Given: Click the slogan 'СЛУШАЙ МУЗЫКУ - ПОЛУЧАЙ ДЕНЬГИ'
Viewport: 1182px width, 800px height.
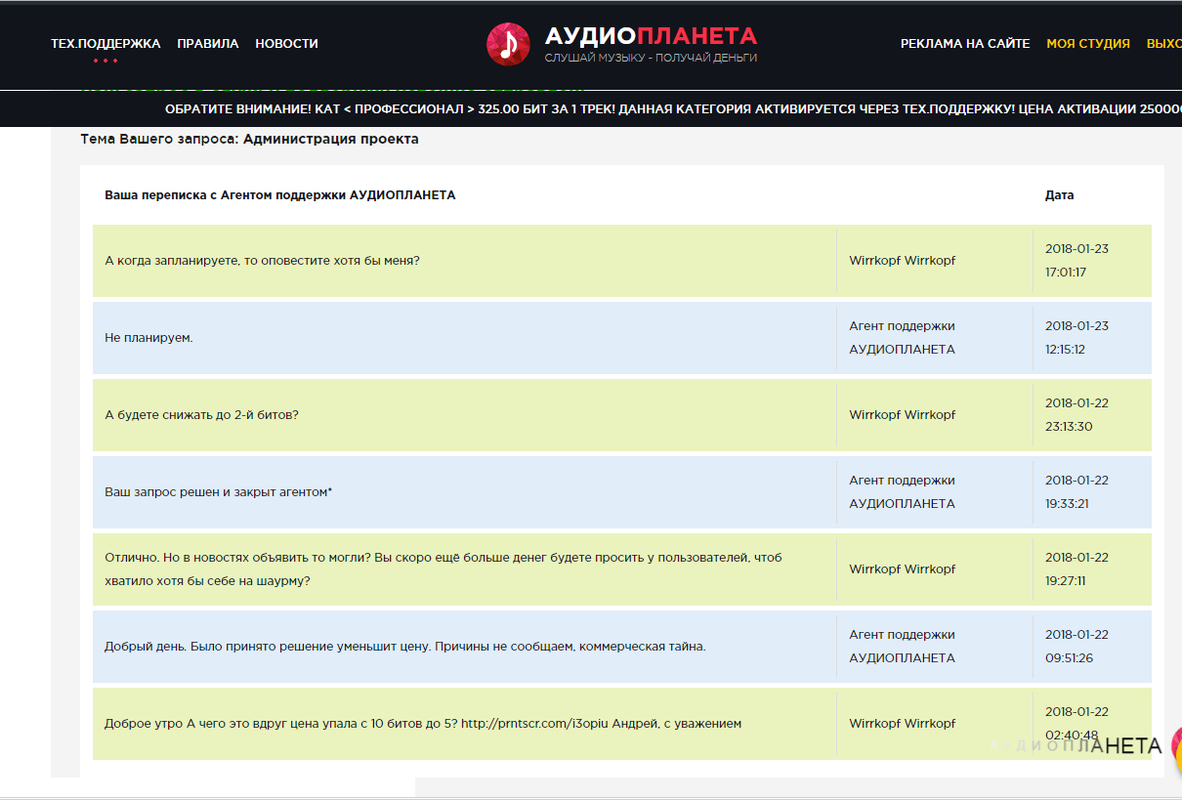Looking at the screenshot, I should [651, 57].
